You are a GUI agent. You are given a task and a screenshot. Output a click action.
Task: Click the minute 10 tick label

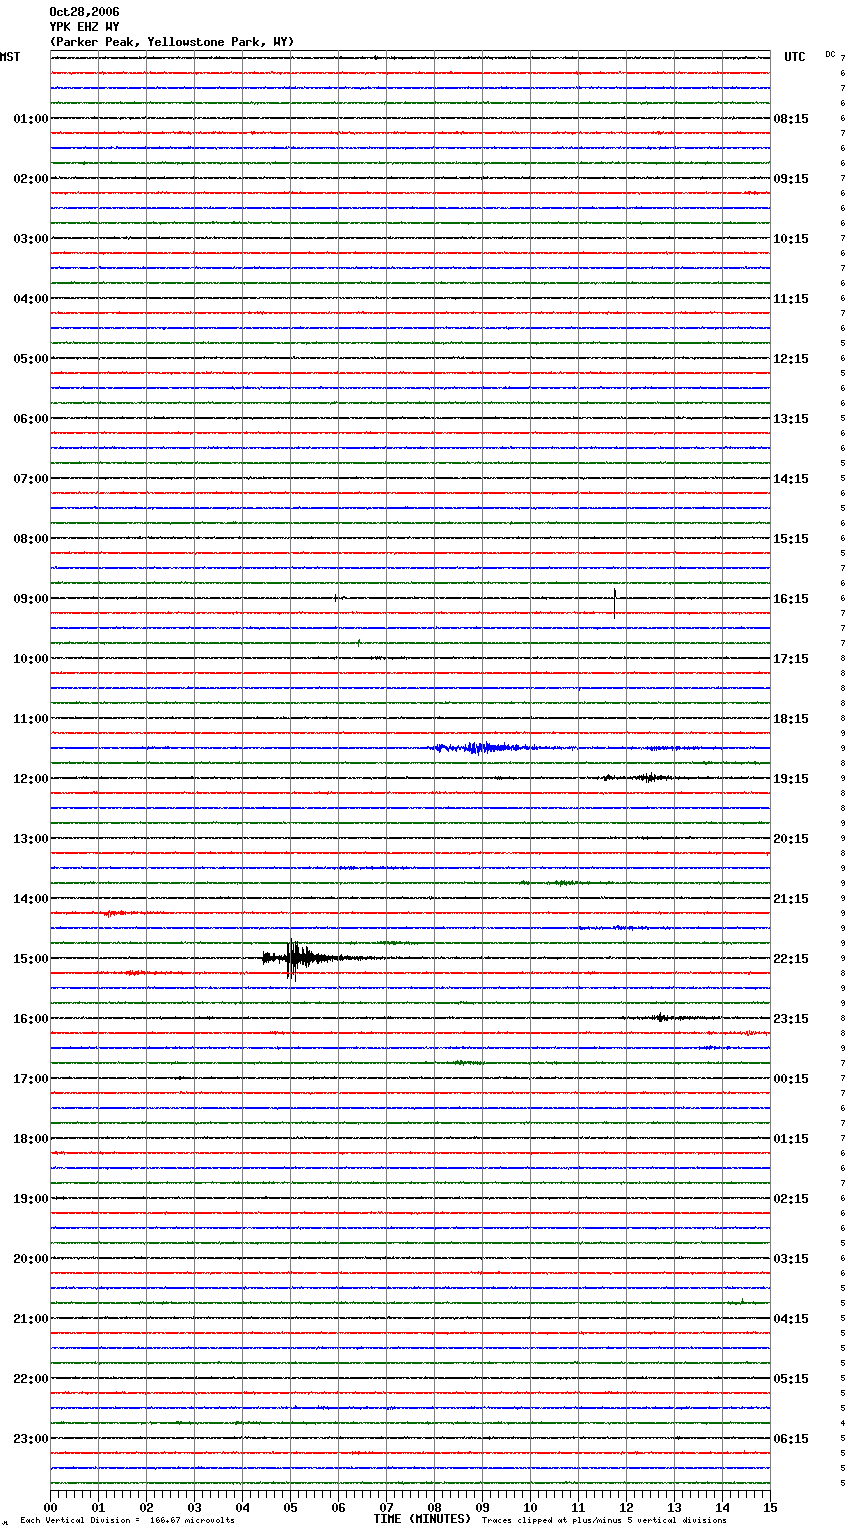coord(530,1507)
